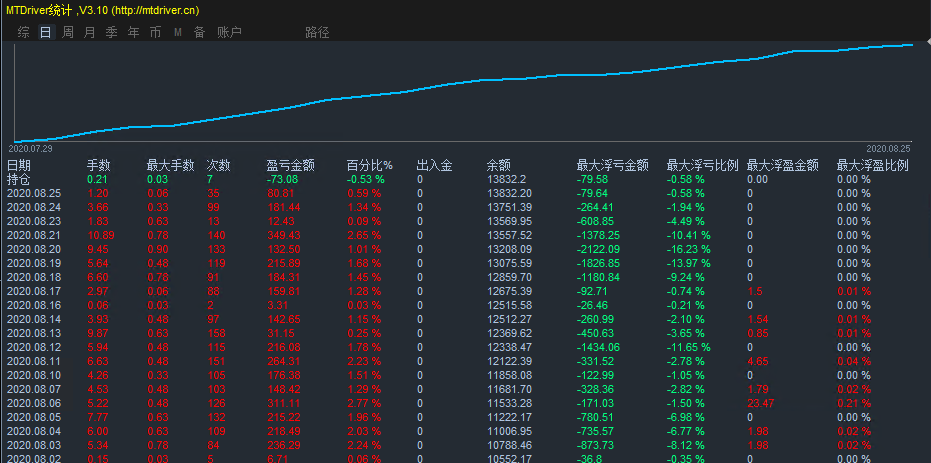The height and width of the screenshot is (463, 931).
Task: Open the 币 currency tab
Action: [155, 32]
